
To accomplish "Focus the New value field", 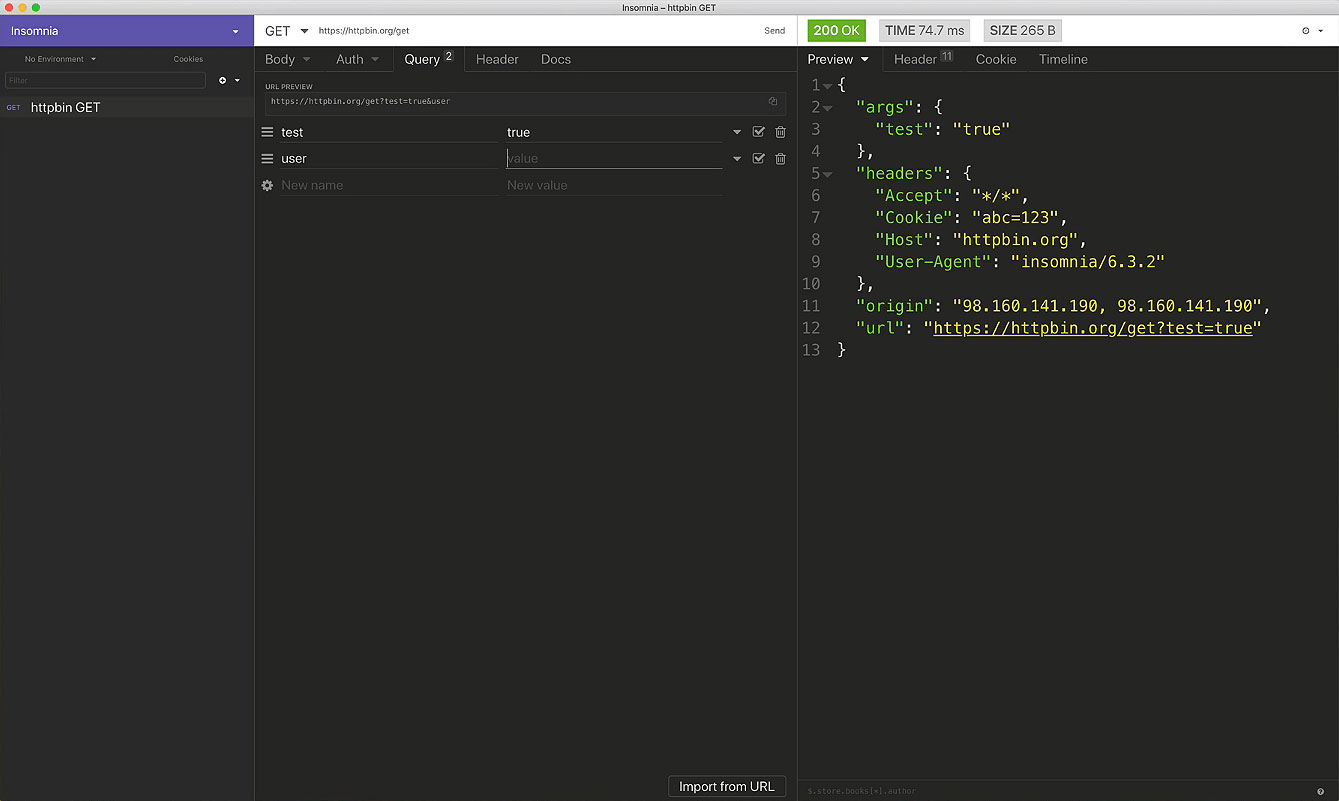I will coord(614,185).
